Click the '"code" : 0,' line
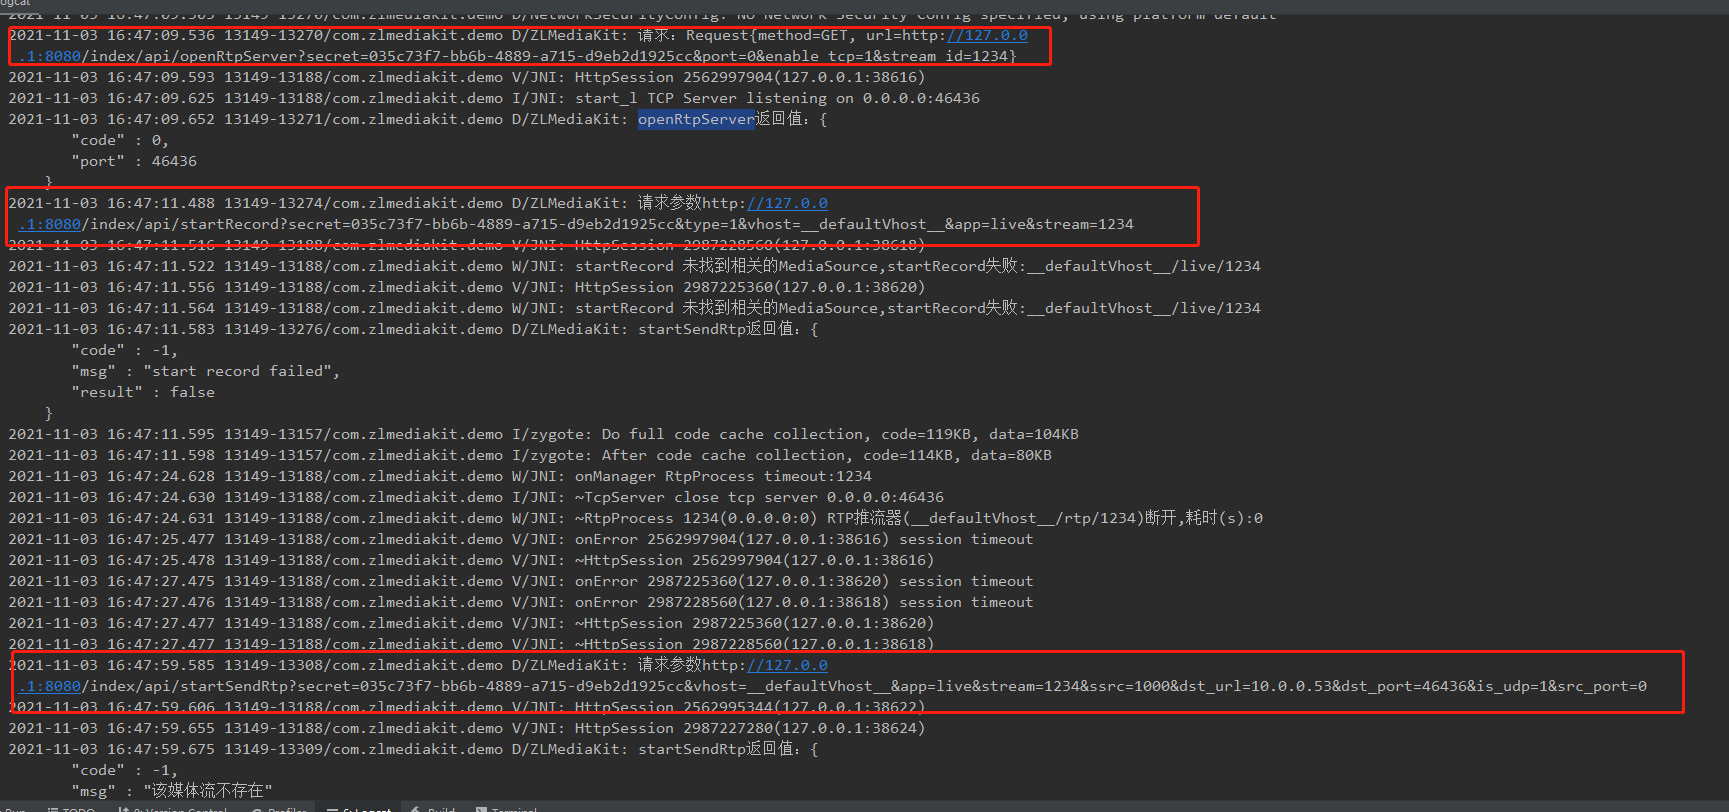 120,140
